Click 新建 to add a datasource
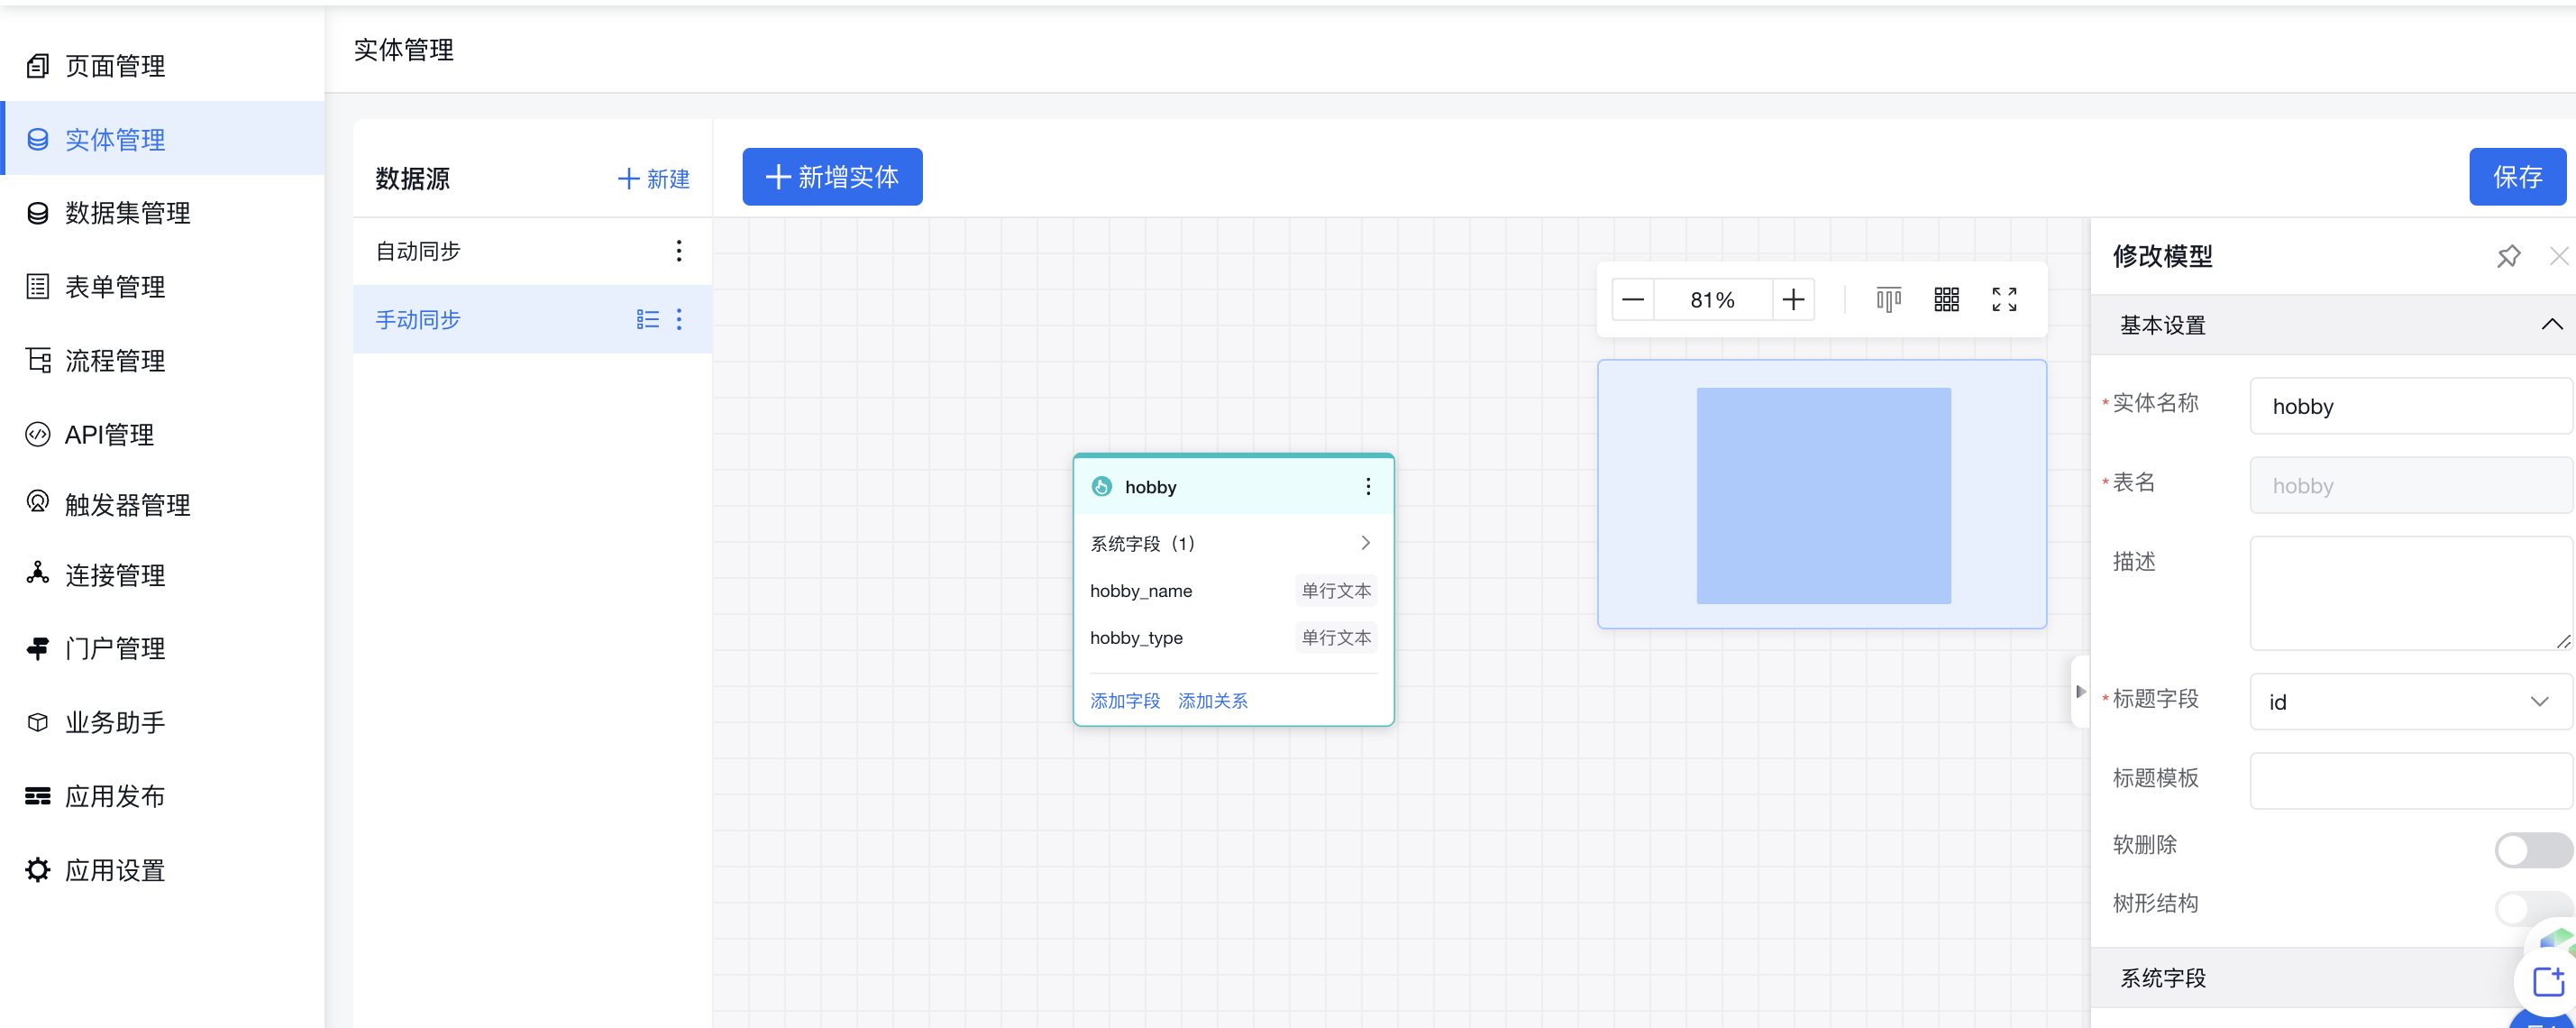The height and width of the screenshot is (1028, 2576). 653,179
